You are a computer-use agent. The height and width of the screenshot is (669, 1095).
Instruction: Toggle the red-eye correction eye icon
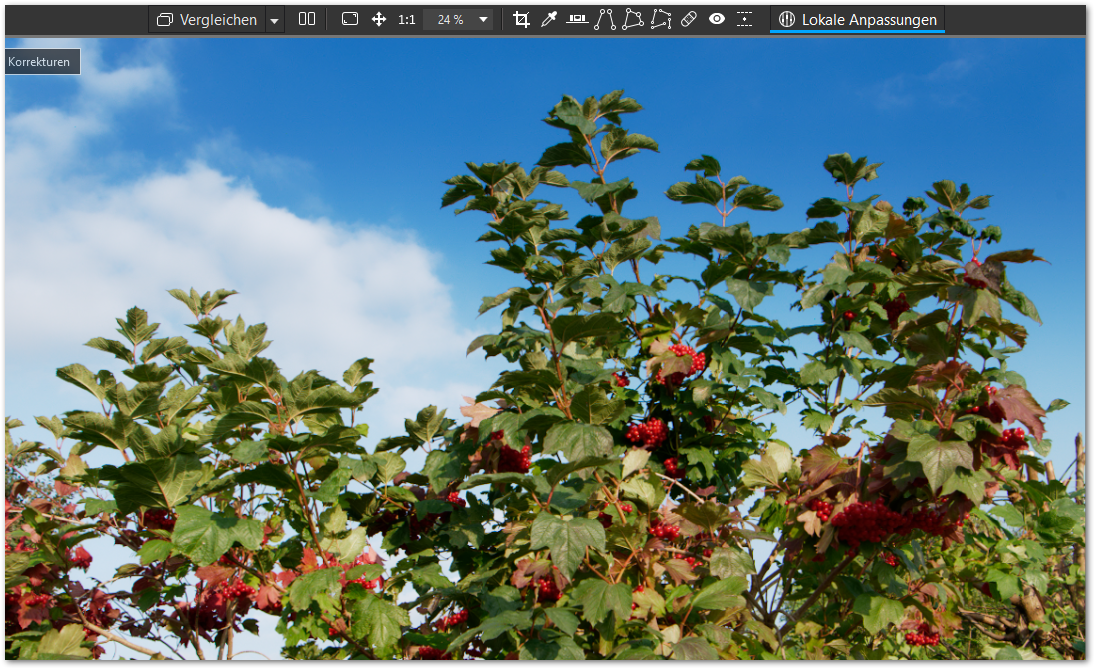[717, 19]
